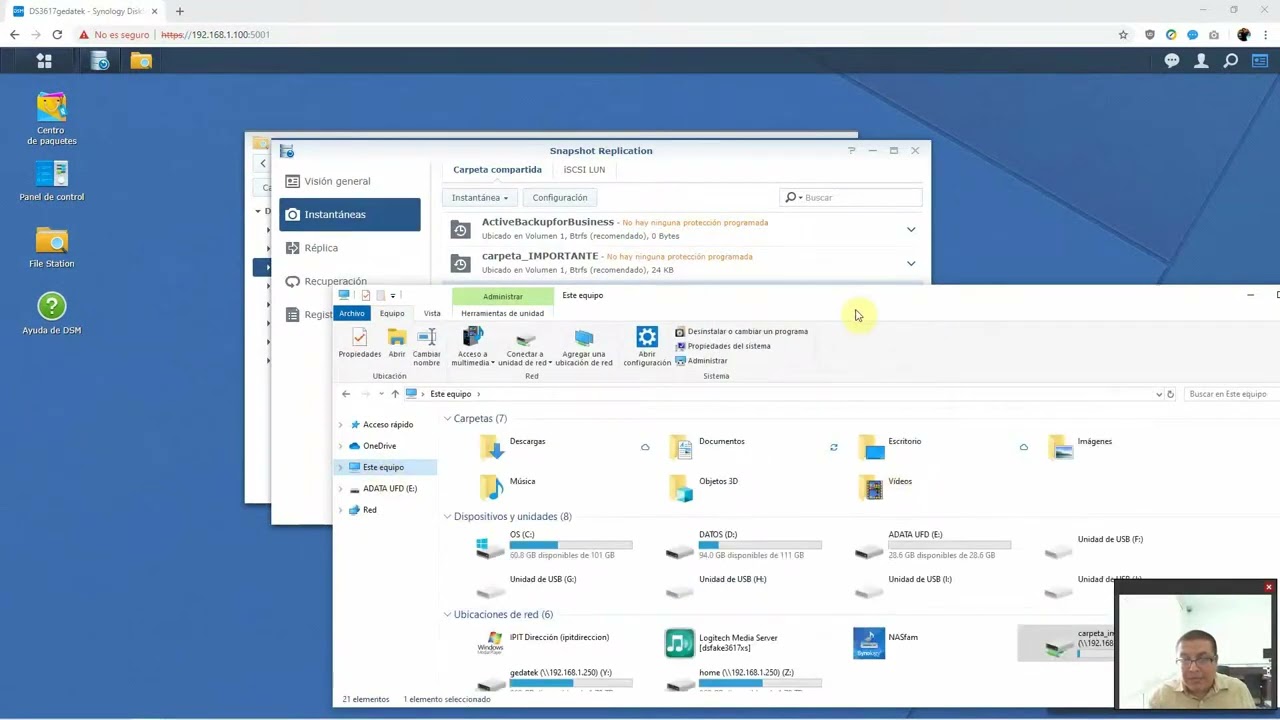Open the Herramientas de unidad tab
Screen dimensions: 1280x720
(502, 313)
